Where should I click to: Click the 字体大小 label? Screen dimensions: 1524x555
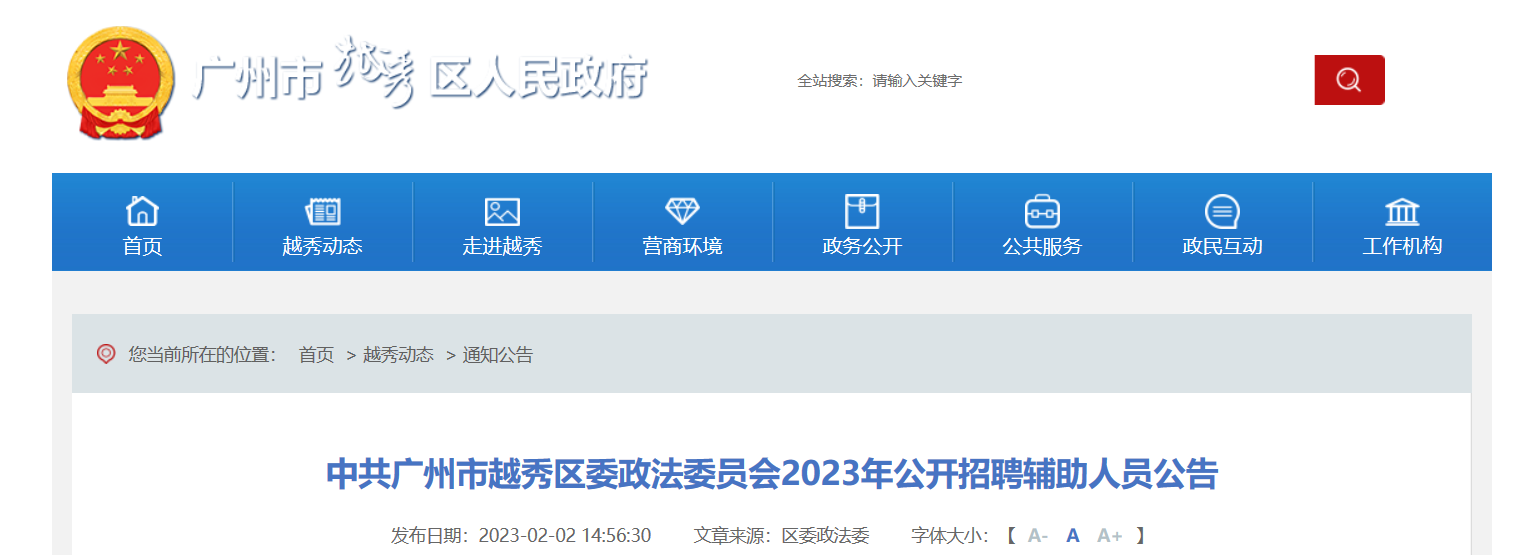950,536
